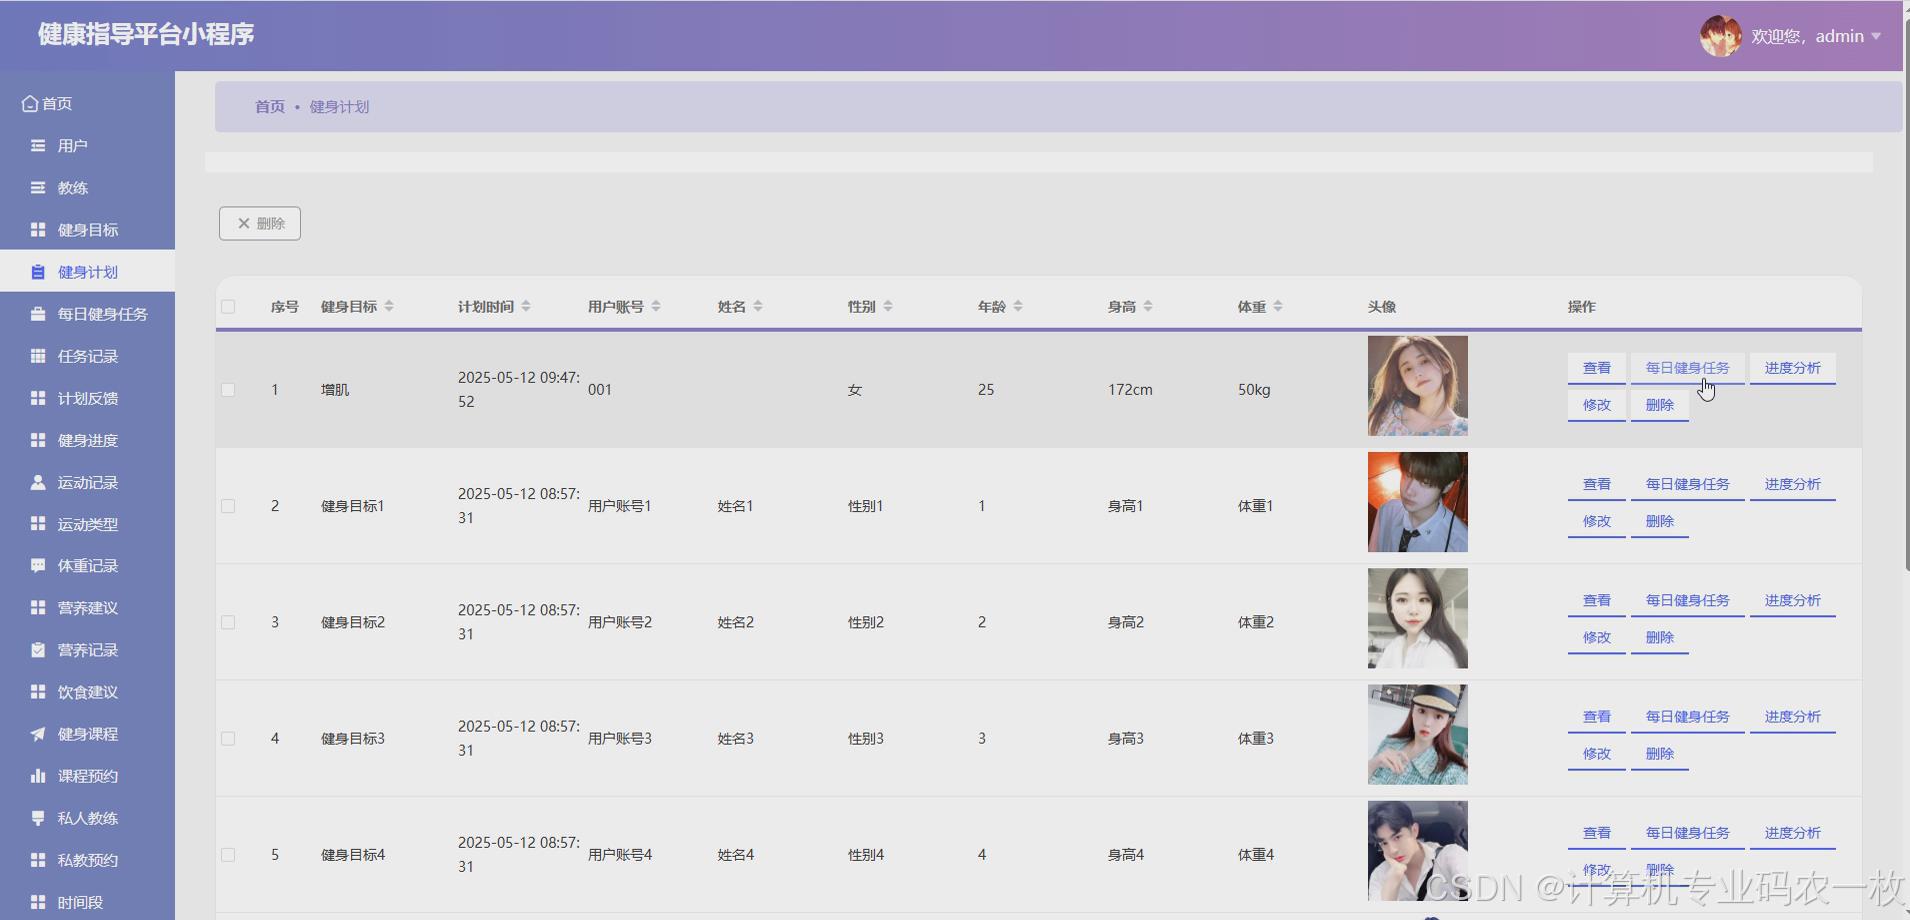Viewport: 1910px width, 920px height.
Task: Click the 运动类型 grid icon
Action: [x=38, y=524]
